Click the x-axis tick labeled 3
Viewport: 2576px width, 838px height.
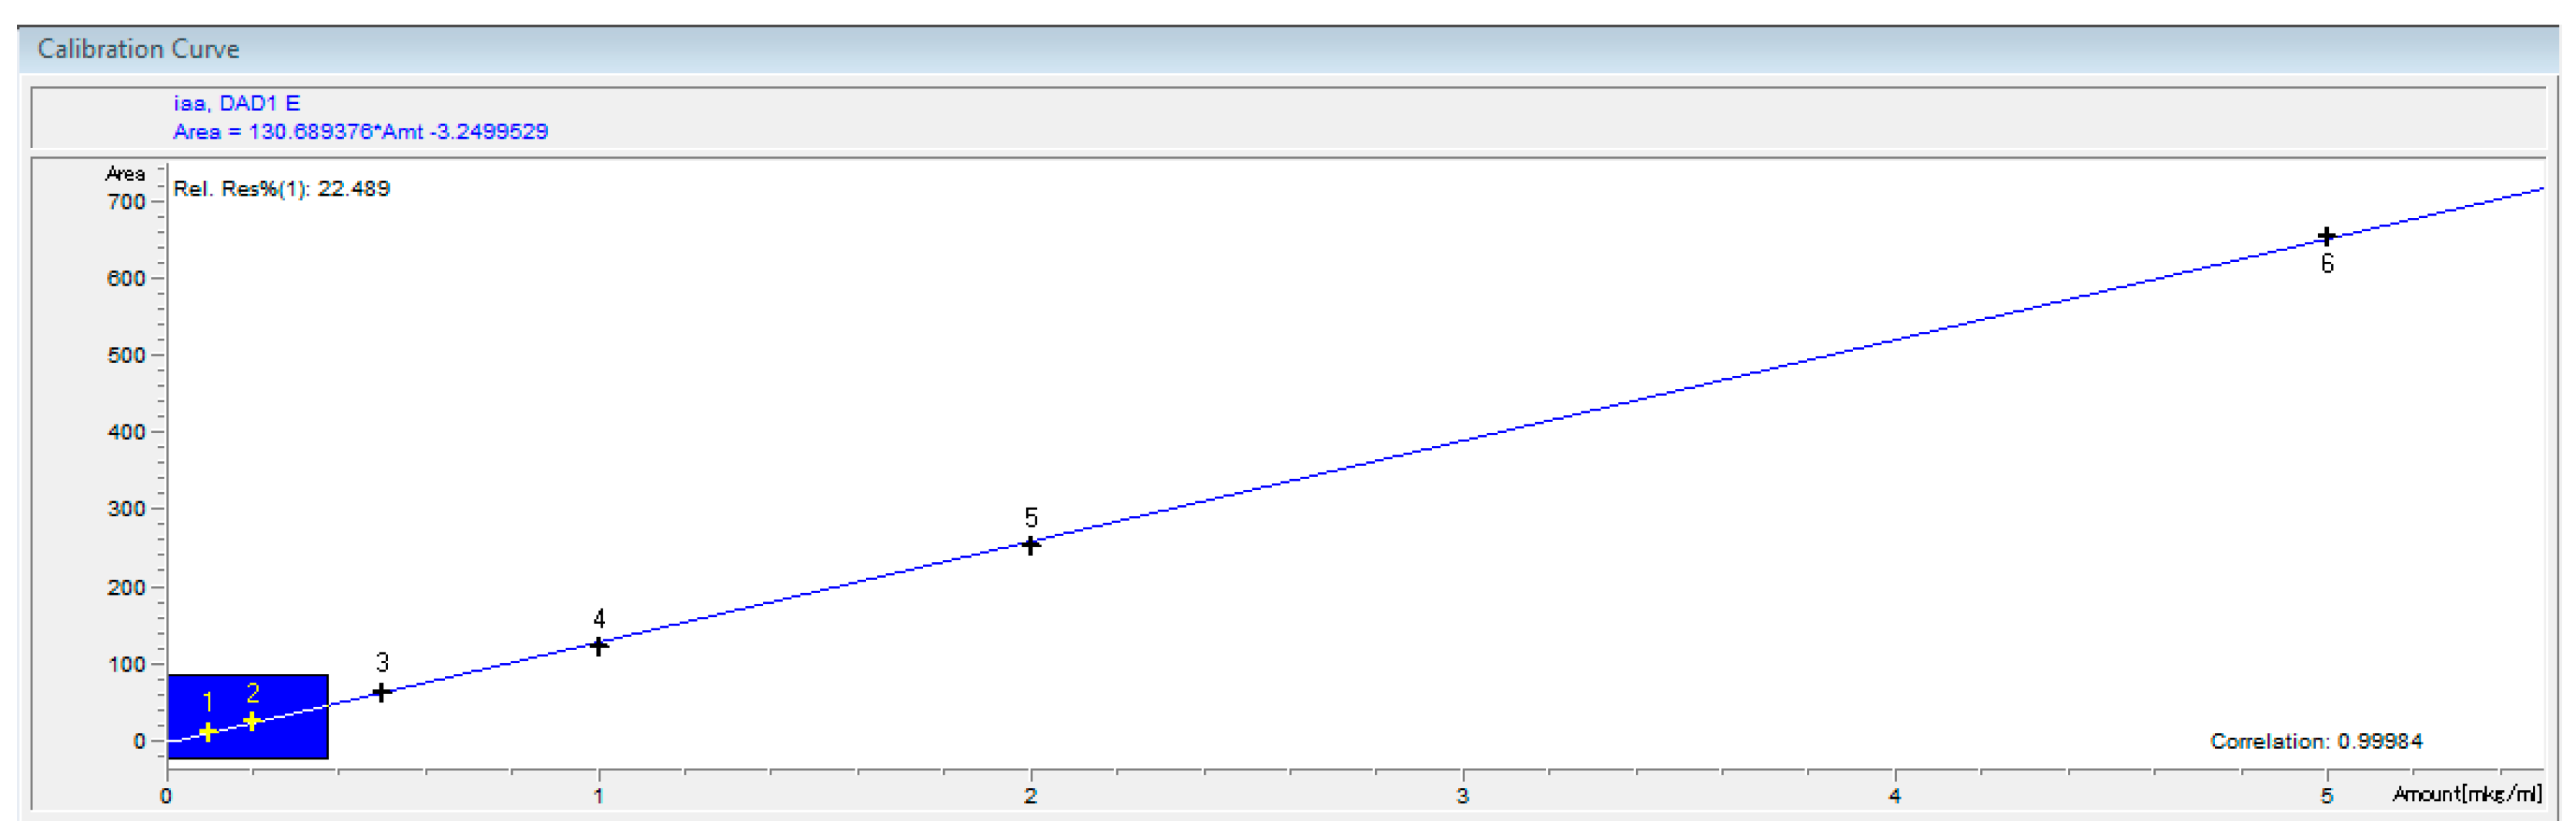(x=1462, y=796)
